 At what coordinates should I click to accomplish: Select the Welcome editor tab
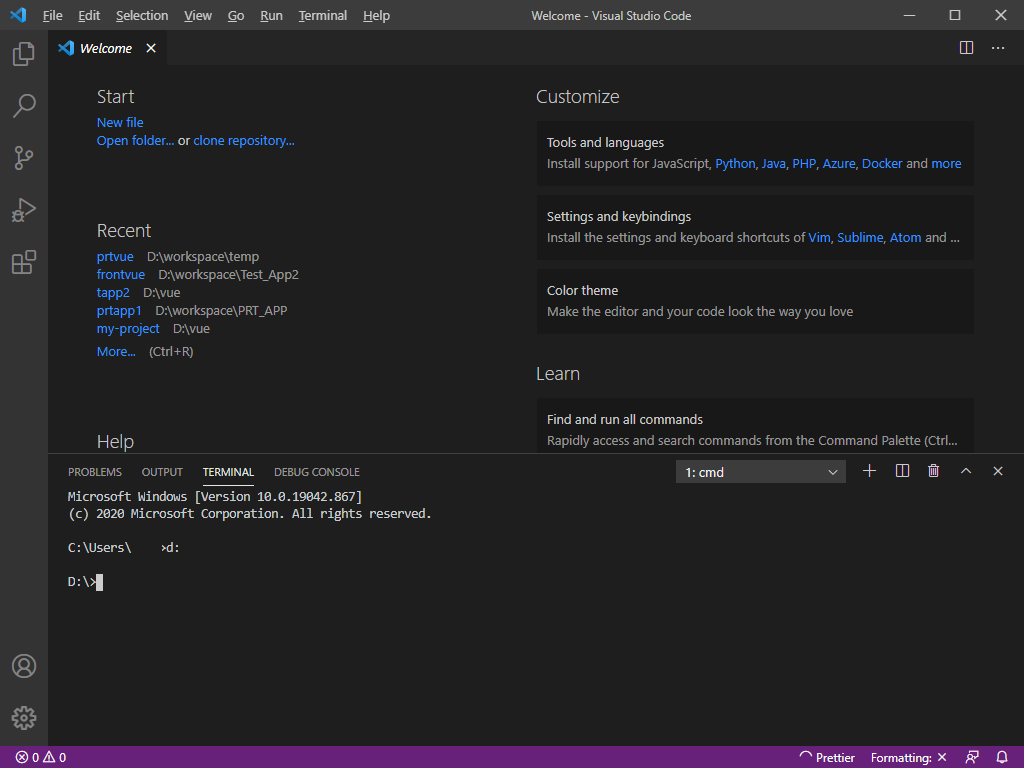[106, 48]
